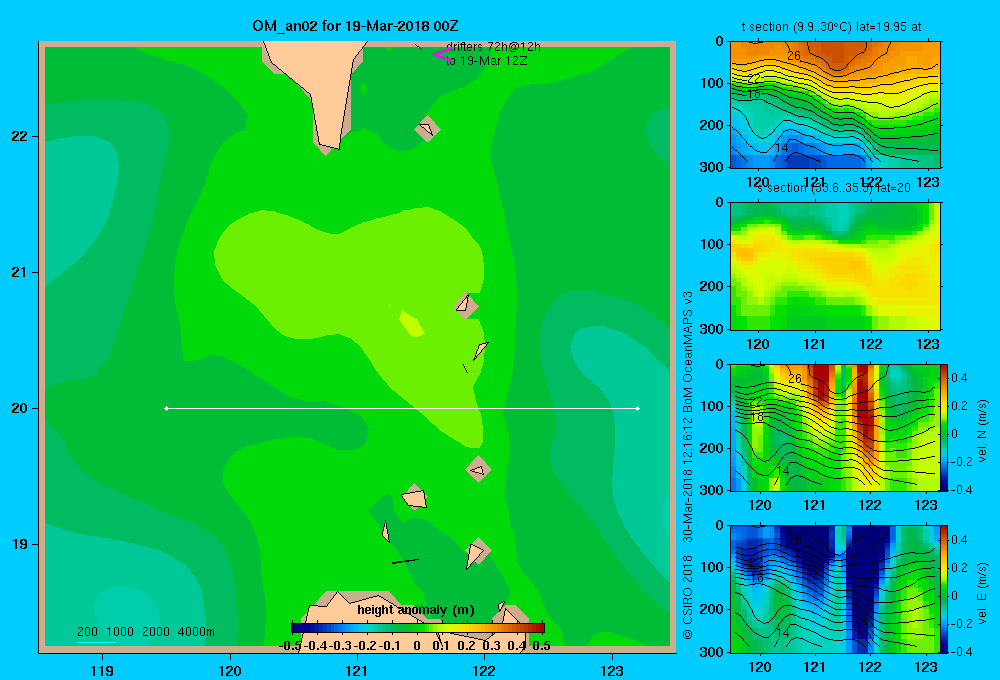Screen dimensions: 1000x680
Task: Click the height anomaly color scale bar
Action: point(418,628)
